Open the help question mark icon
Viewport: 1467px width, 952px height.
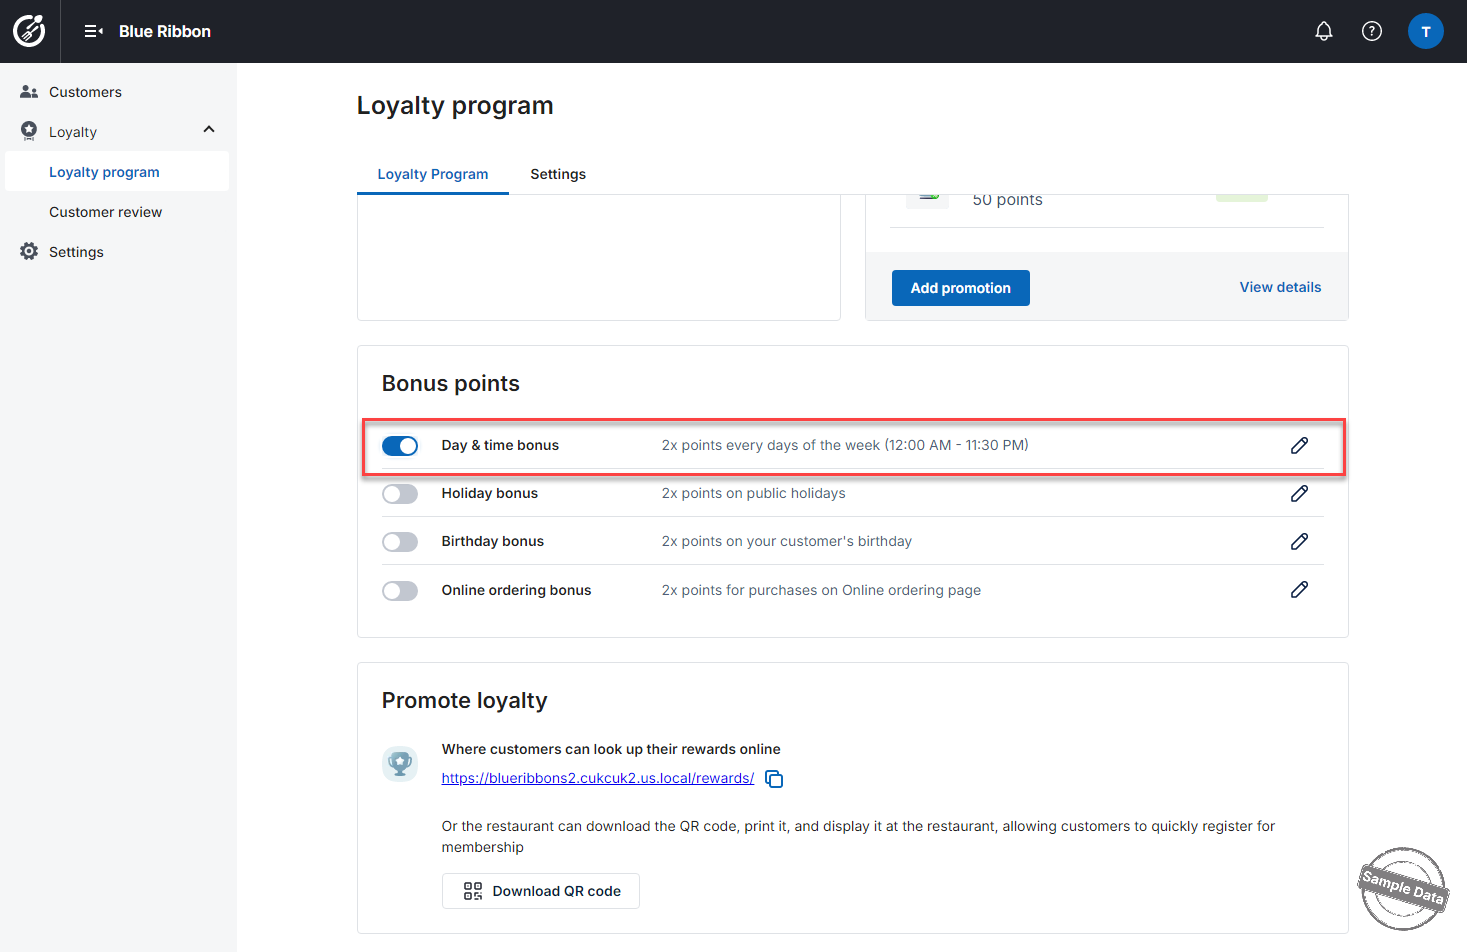pos(1372,31)
